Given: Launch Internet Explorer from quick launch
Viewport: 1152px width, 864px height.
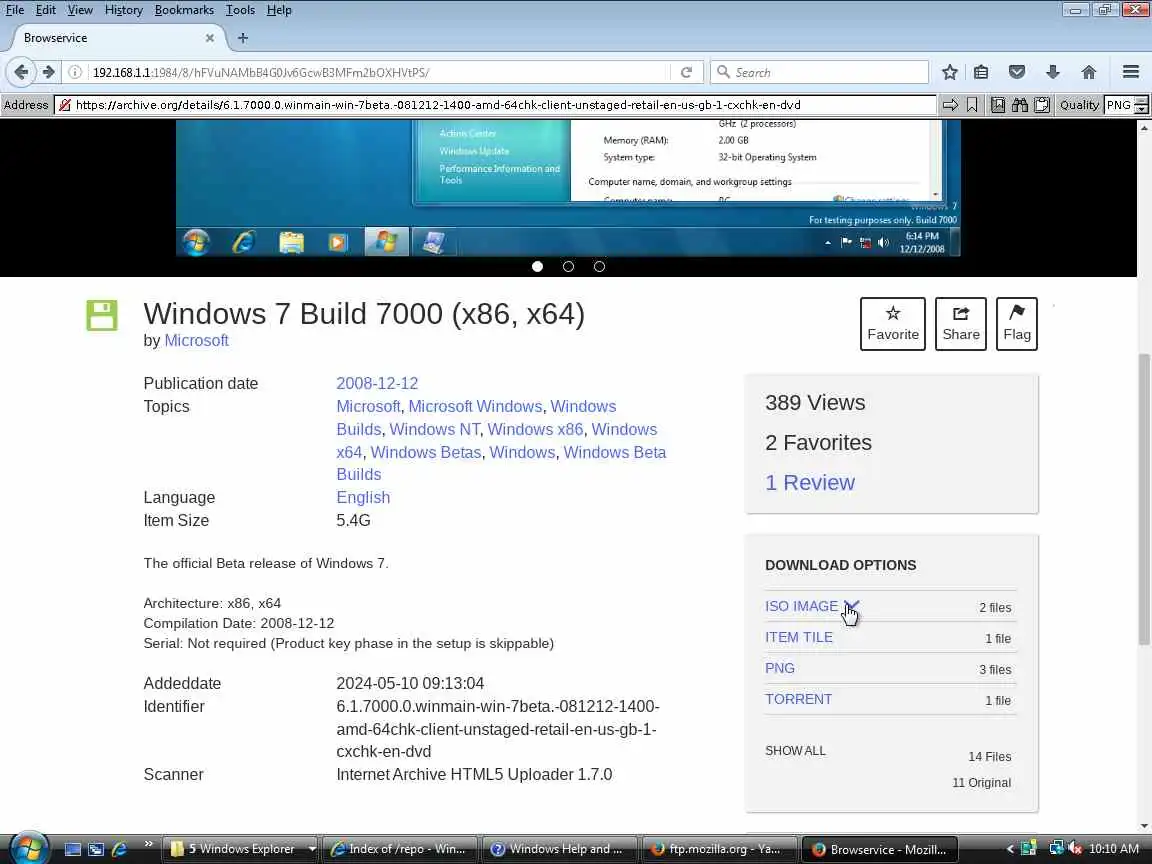Looking at the screenshot, I should 119,849.
